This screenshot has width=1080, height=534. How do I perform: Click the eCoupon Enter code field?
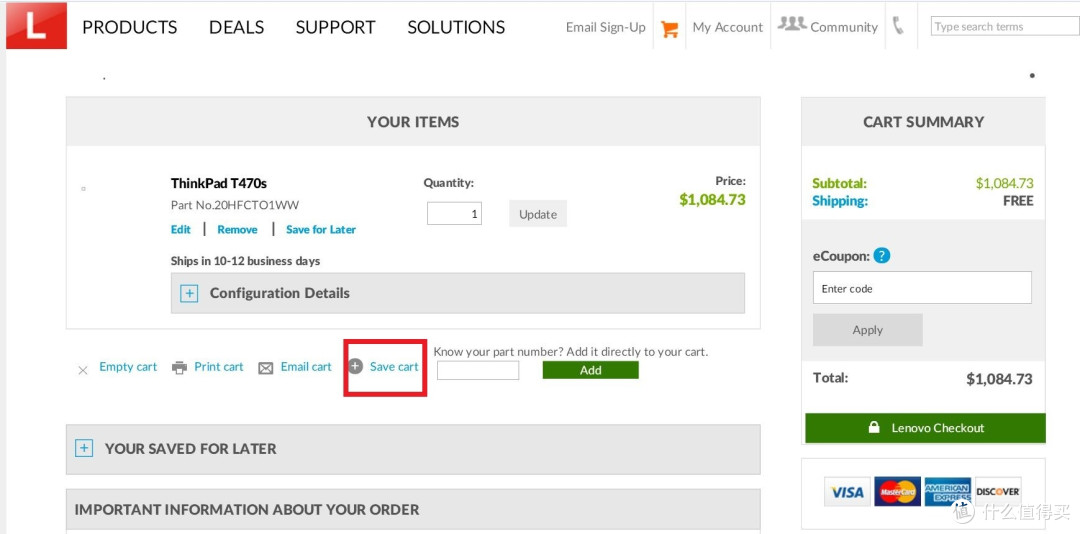click(921, 288)
